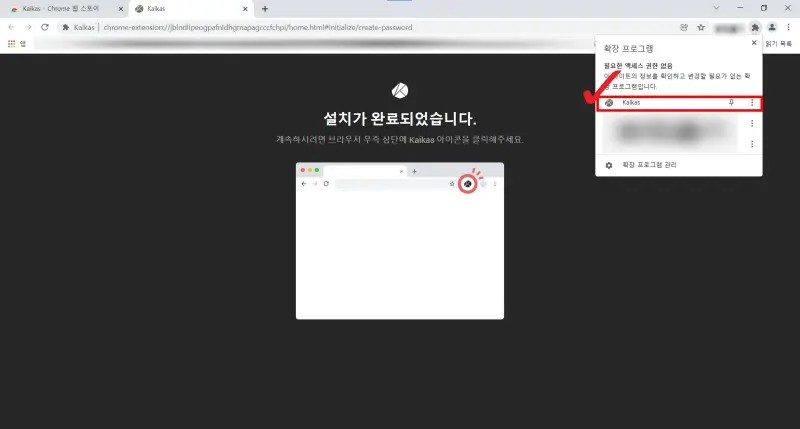Close the 확장 프로그램 popup
This screenshot has width=800, height=429.
coord(754,43)
